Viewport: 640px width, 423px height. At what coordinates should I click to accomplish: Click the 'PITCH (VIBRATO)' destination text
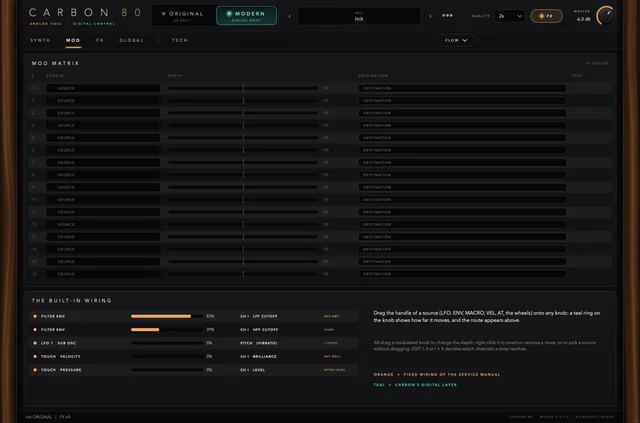[259, 343]
